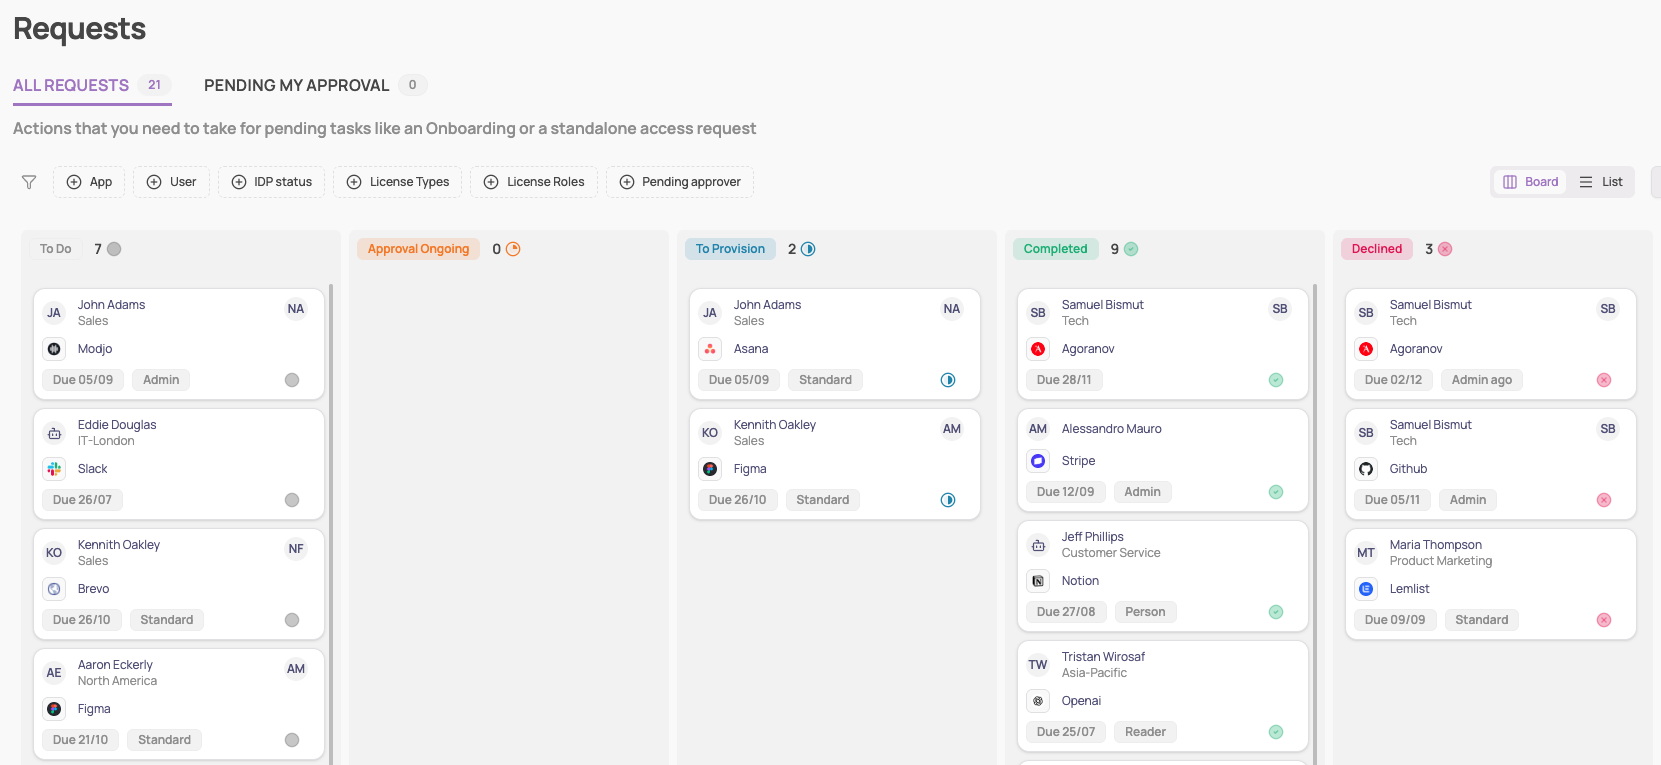This screenshot has width=1661, height=765.
Task: Open the License Types filter
Action: click(398, 182)
